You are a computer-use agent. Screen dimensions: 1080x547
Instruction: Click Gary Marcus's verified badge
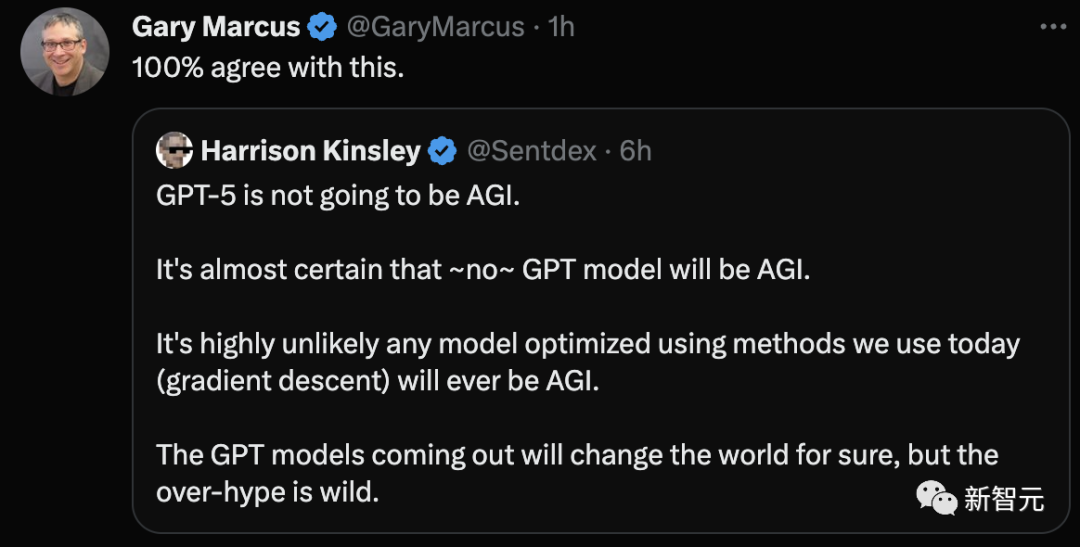click(x=322, y=28)
